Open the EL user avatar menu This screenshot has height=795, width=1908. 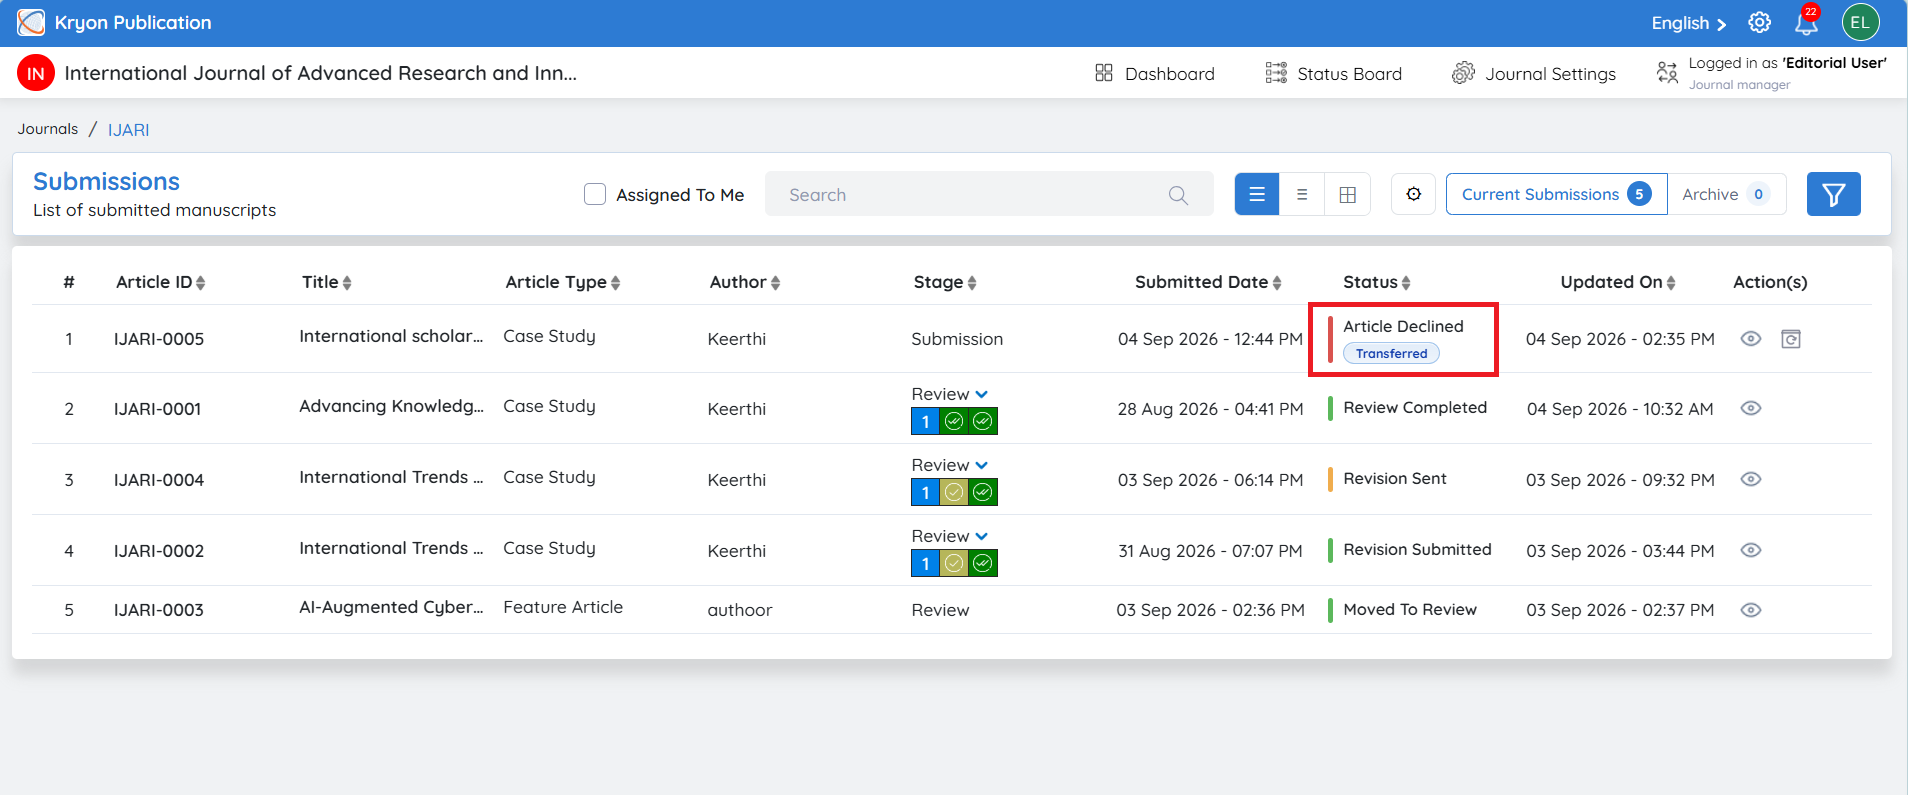coord(1860,22)
